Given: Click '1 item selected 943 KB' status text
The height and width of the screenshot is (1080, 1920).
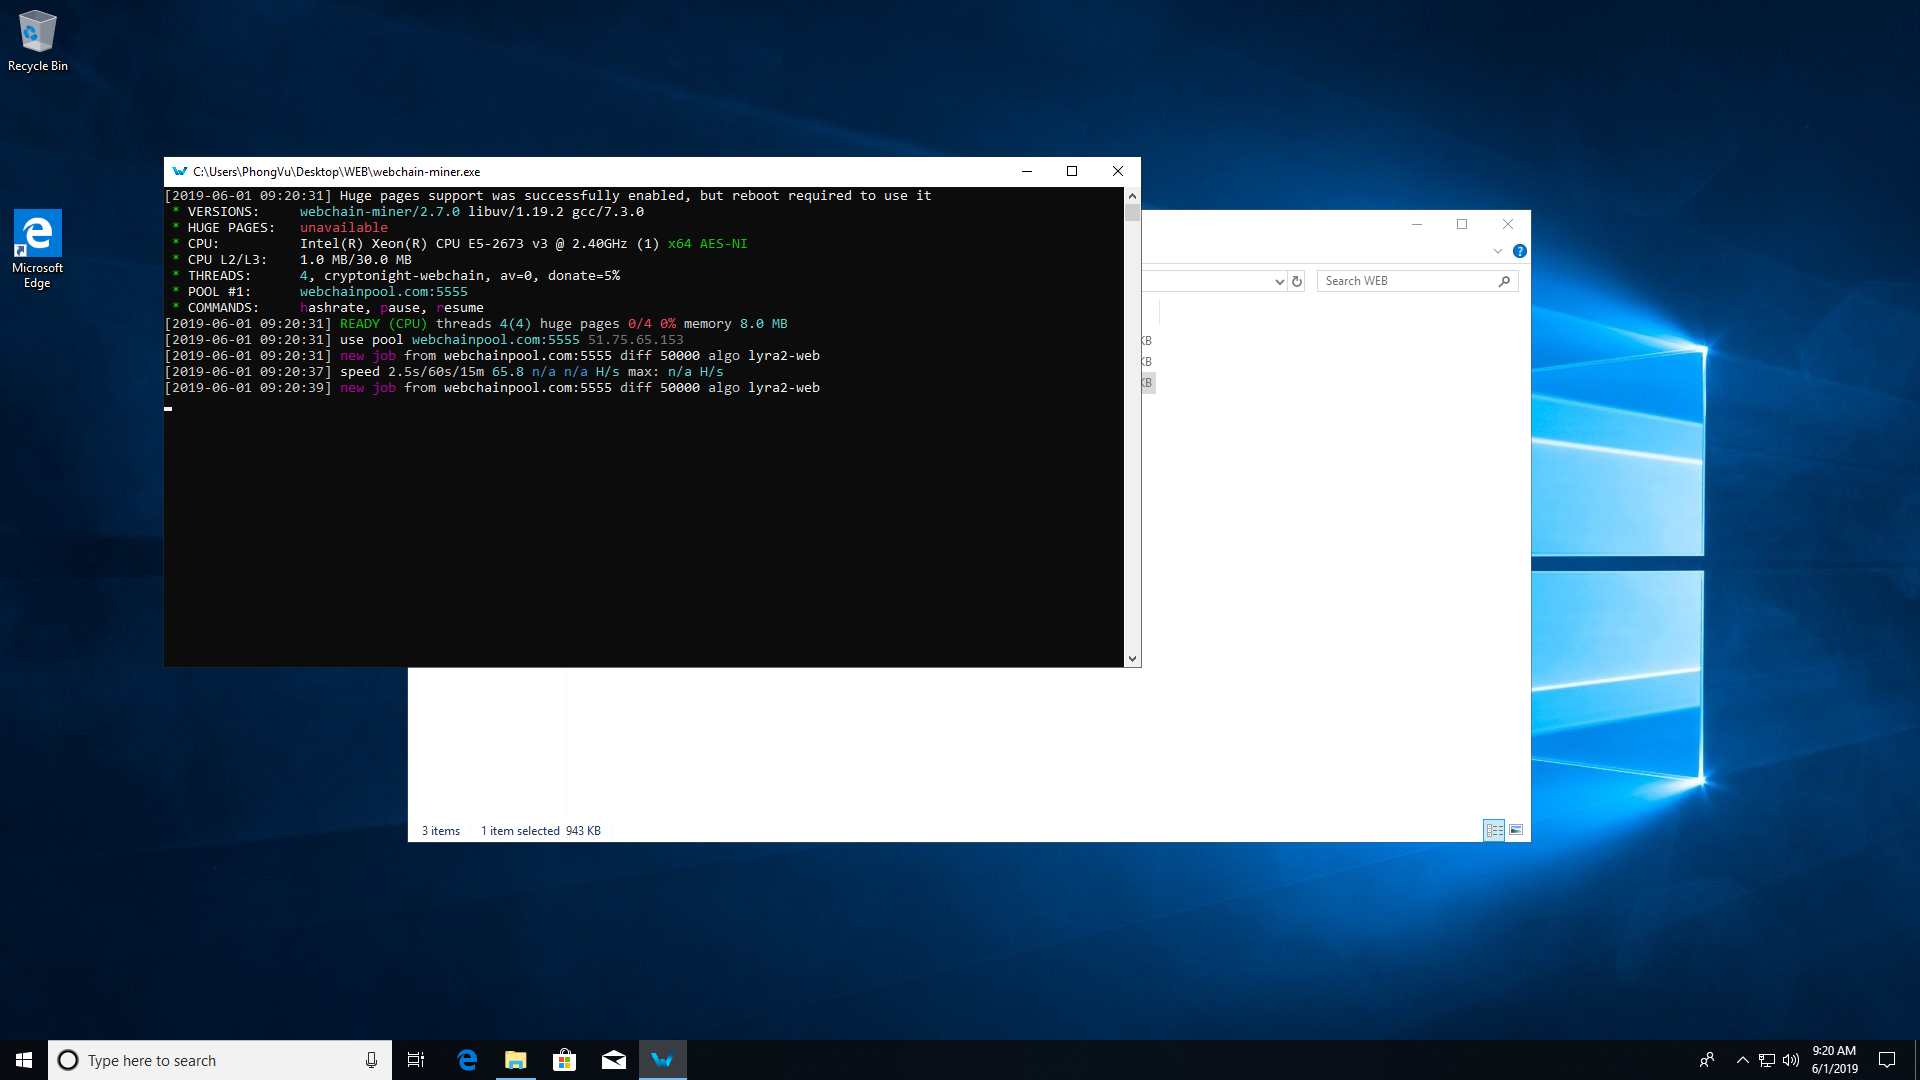Looking at the screenshot, I should [x=541, y=831].
